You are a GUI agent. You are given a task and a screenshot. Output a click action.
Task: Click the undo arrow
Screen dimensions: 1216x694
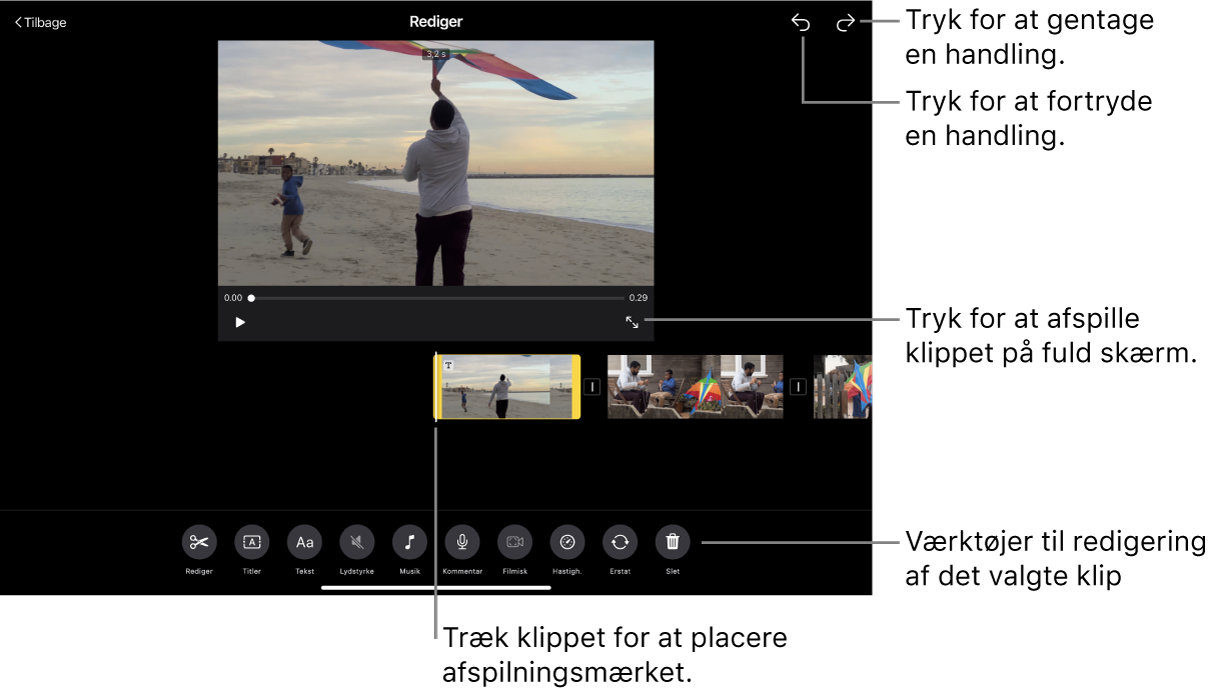[801, 22]
